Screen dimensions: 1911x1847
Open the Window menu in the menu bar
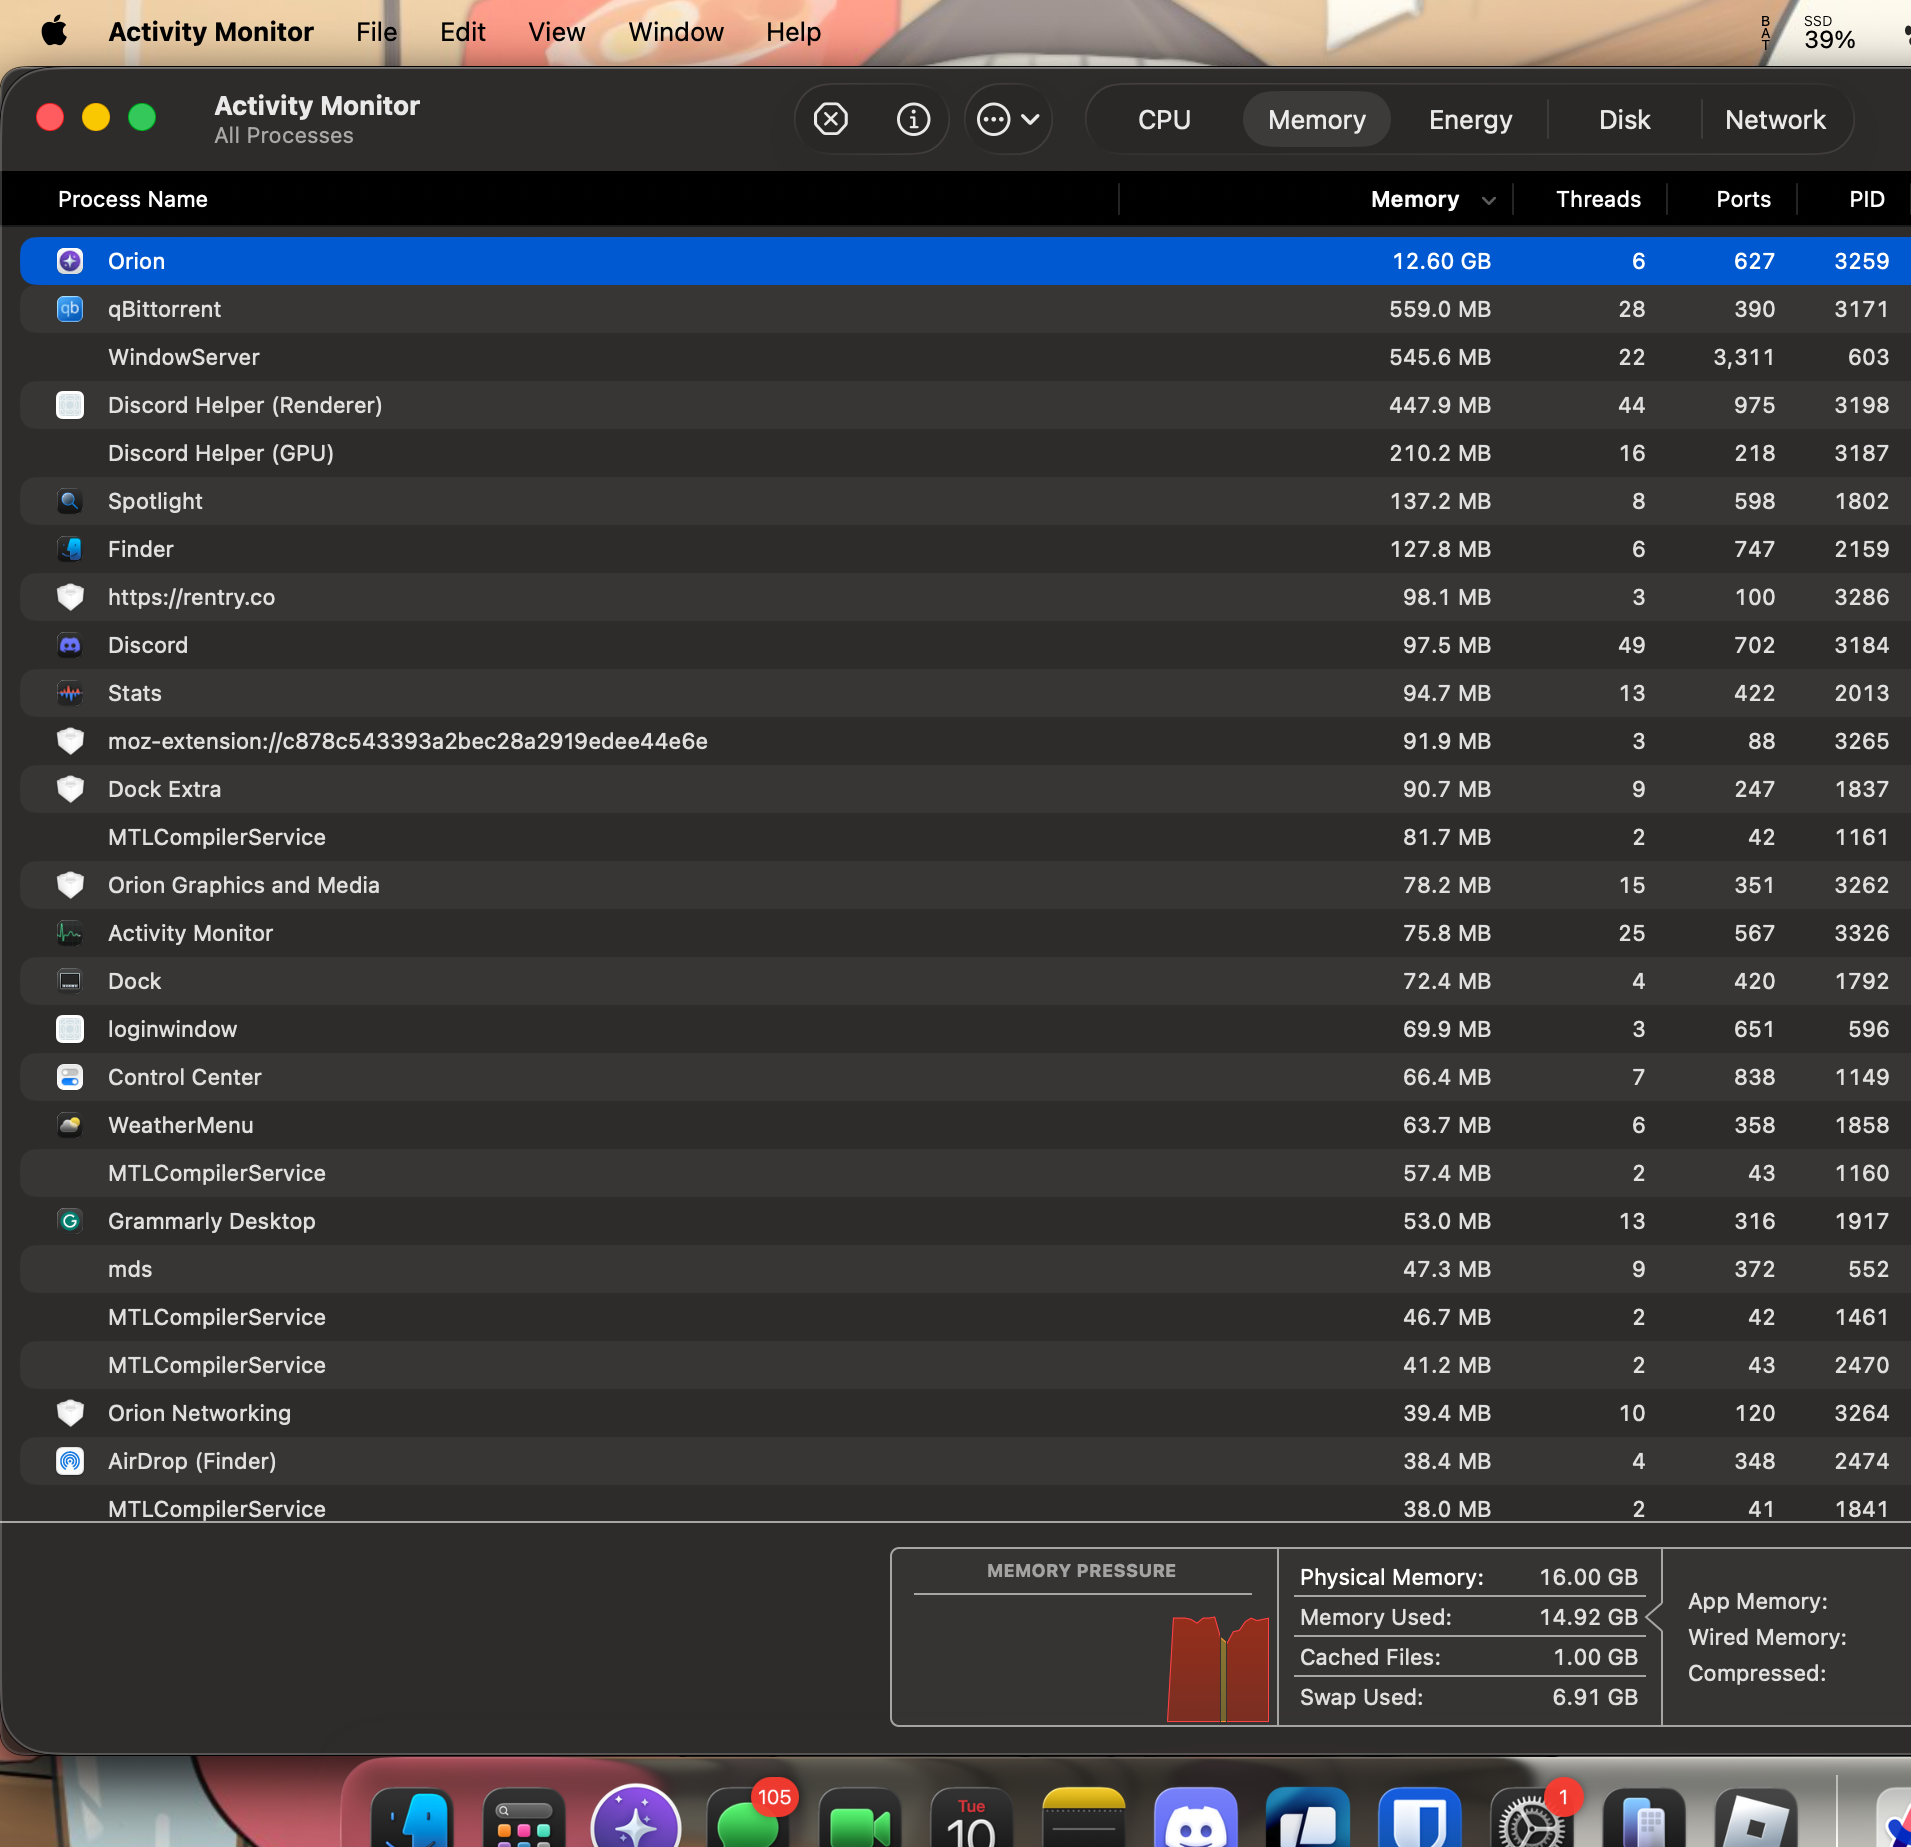coord(676,31)
